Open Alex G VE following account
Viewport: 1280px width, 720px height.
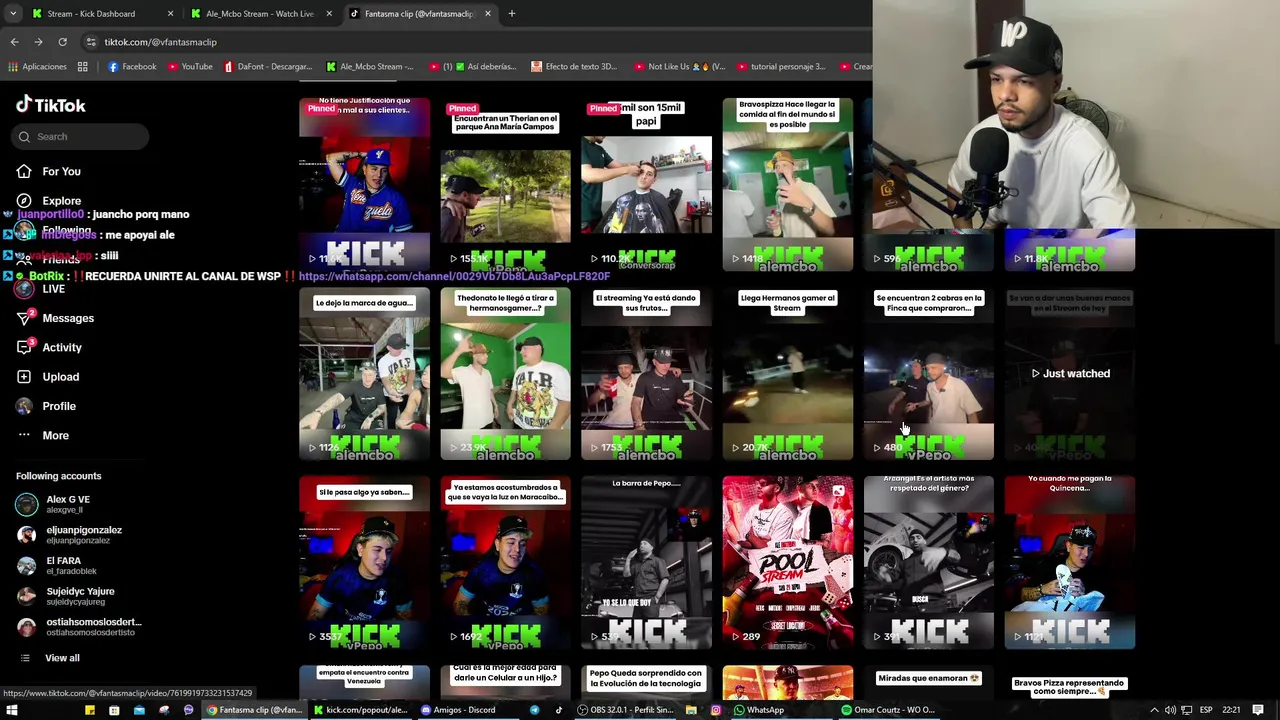(x=79, y=504)
